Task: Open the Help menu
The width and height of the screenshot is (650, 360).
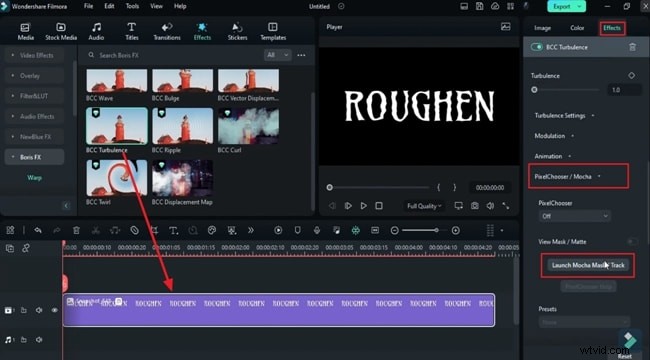Action: pyautogui.click(x=180, y=6)
